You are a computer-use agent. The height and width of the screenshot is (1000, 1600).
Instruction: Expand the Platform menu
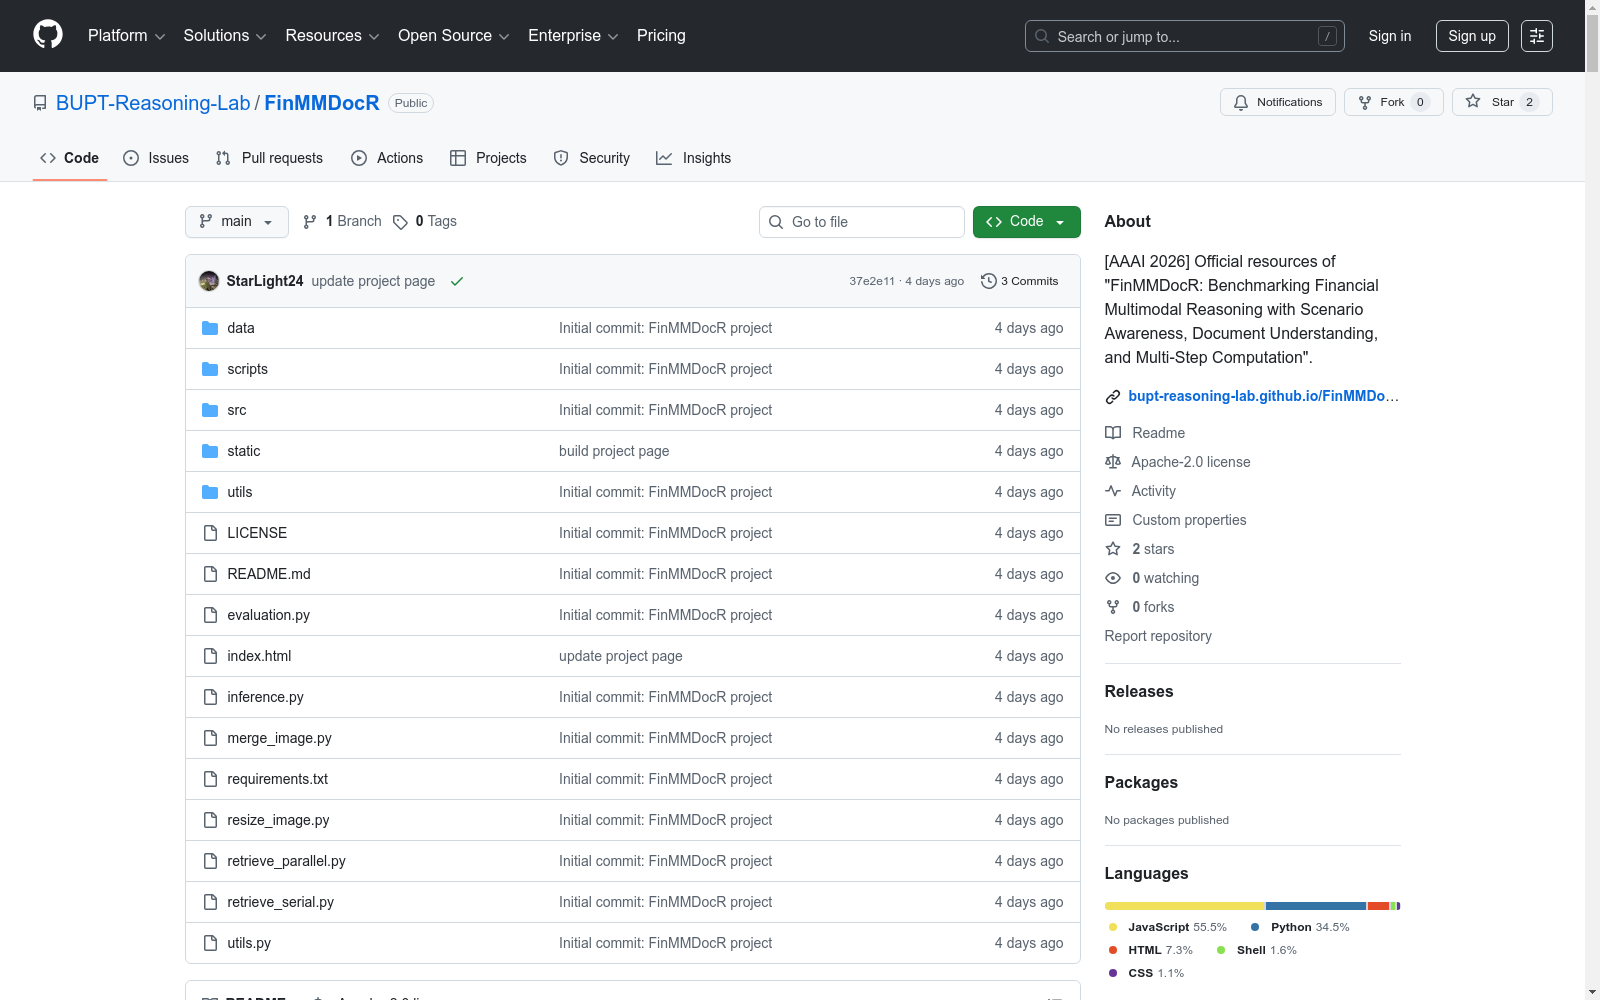click(x=126, y=36)
